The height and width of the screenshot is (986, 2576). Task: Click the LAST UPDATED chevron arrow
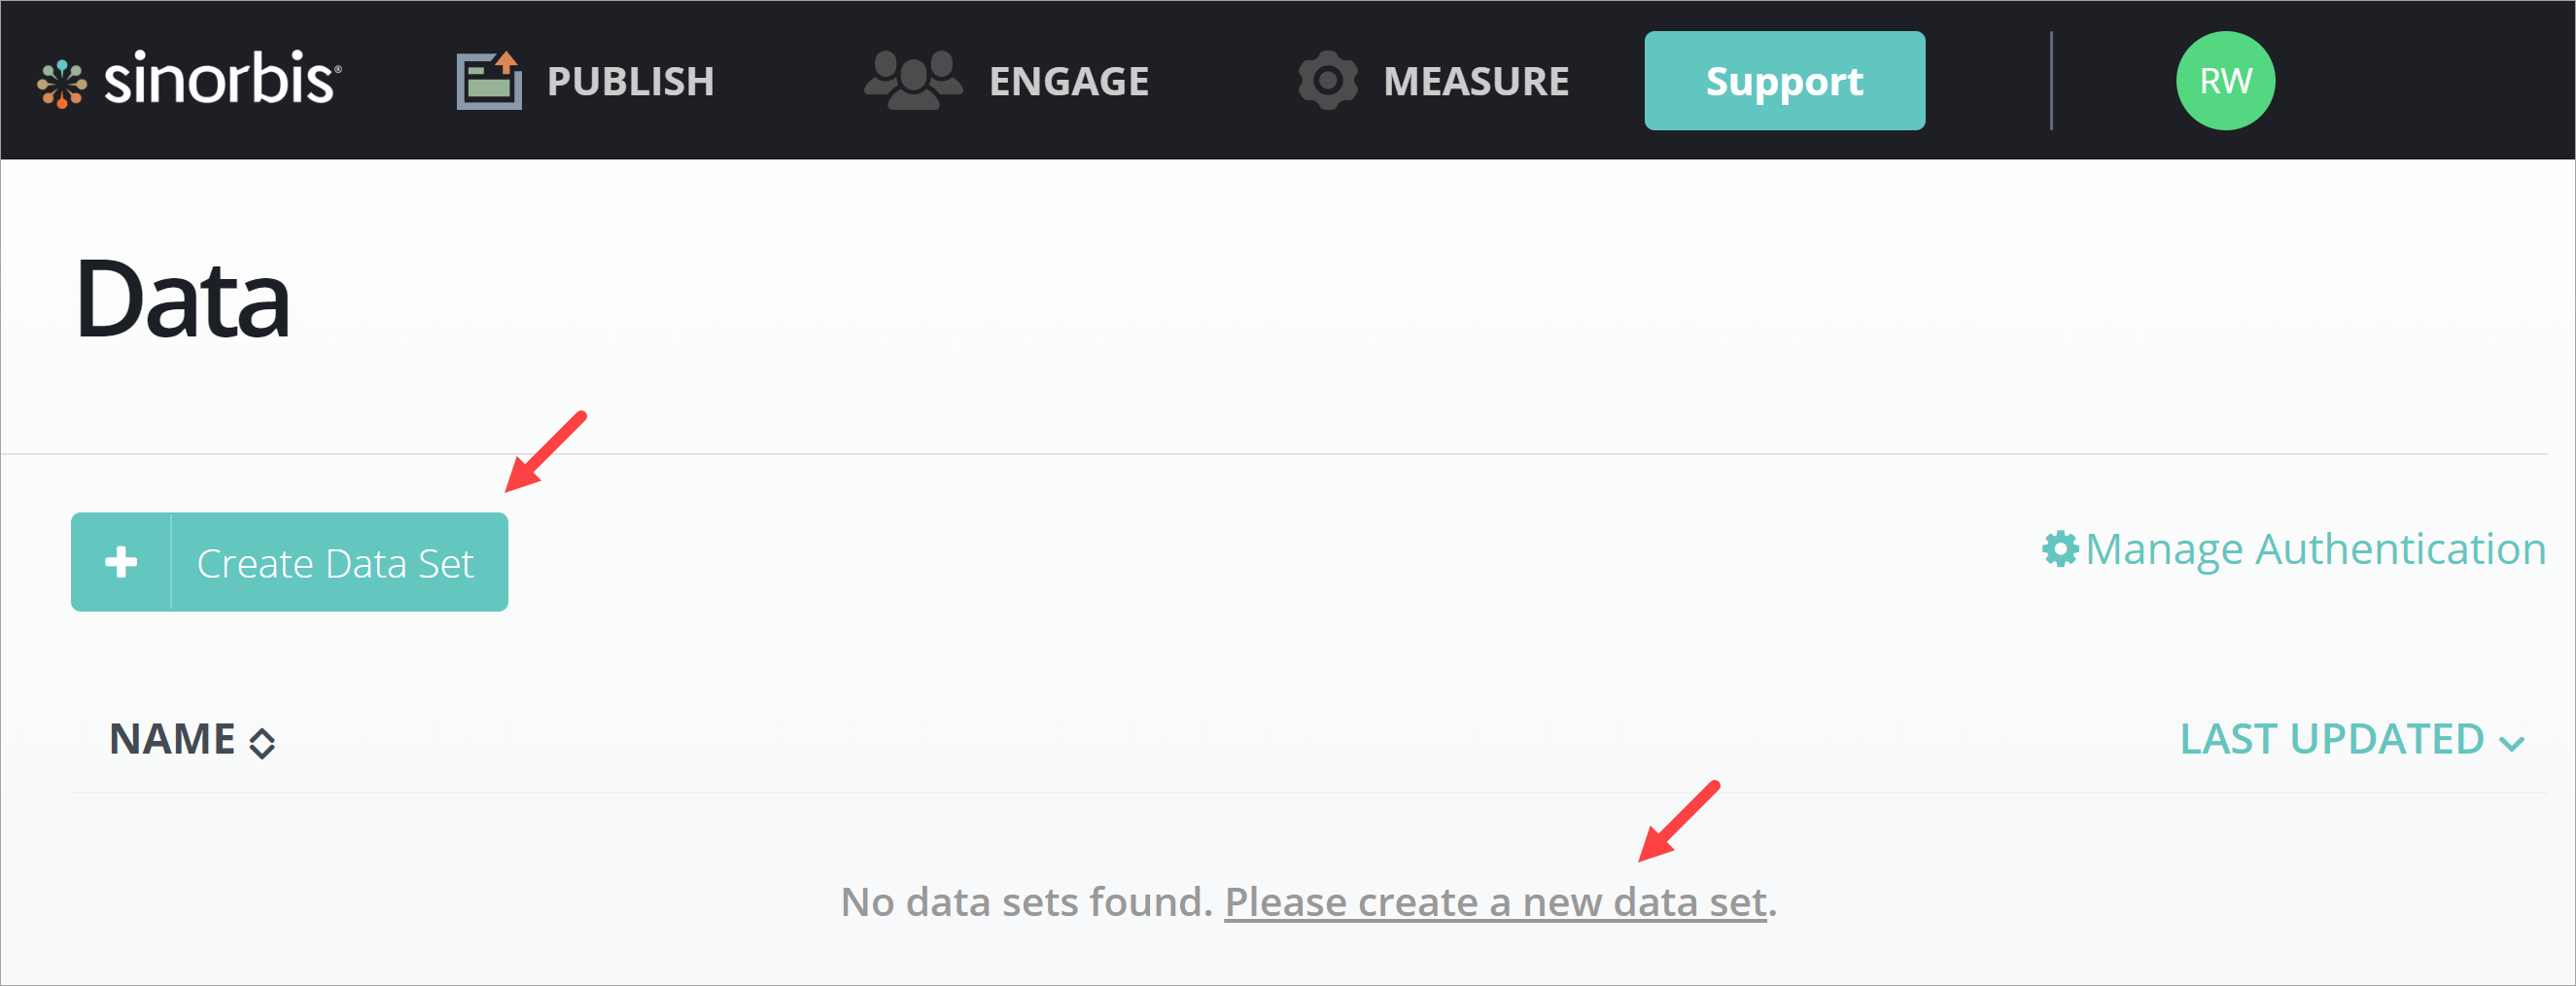tap(2511, 743)
